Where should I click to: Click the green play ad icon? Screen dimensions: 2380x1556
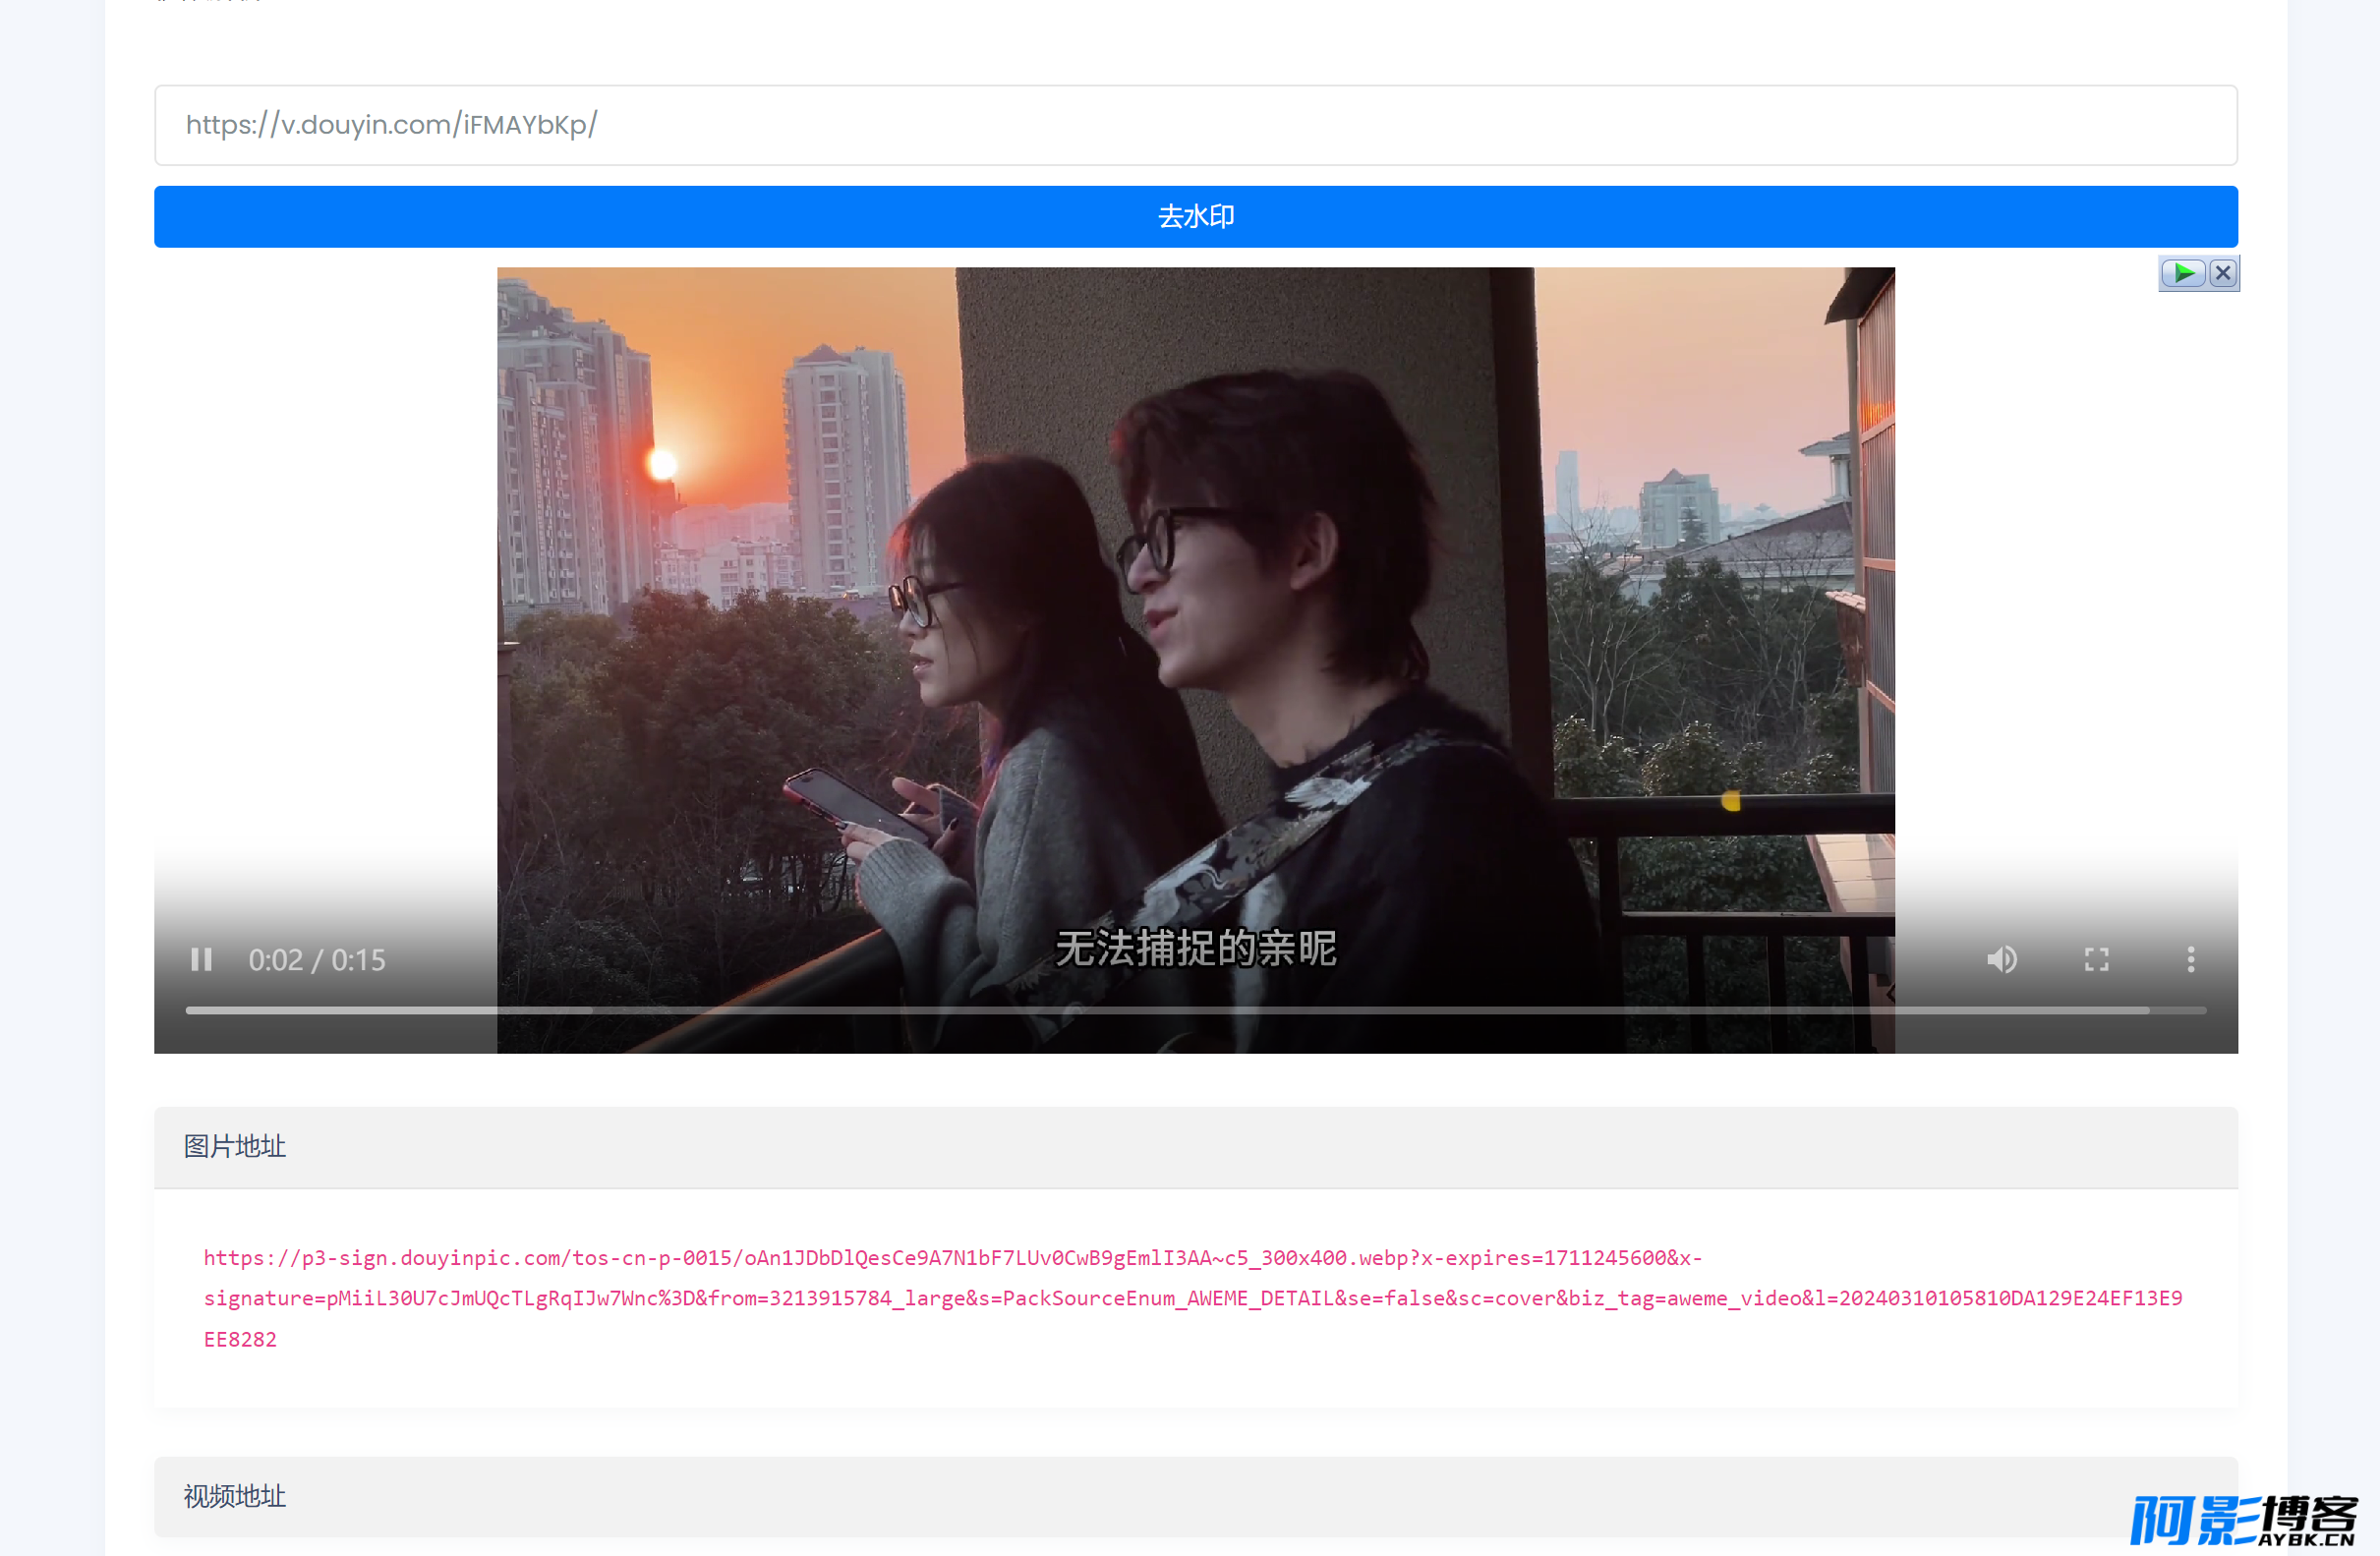click(2183, 273)
